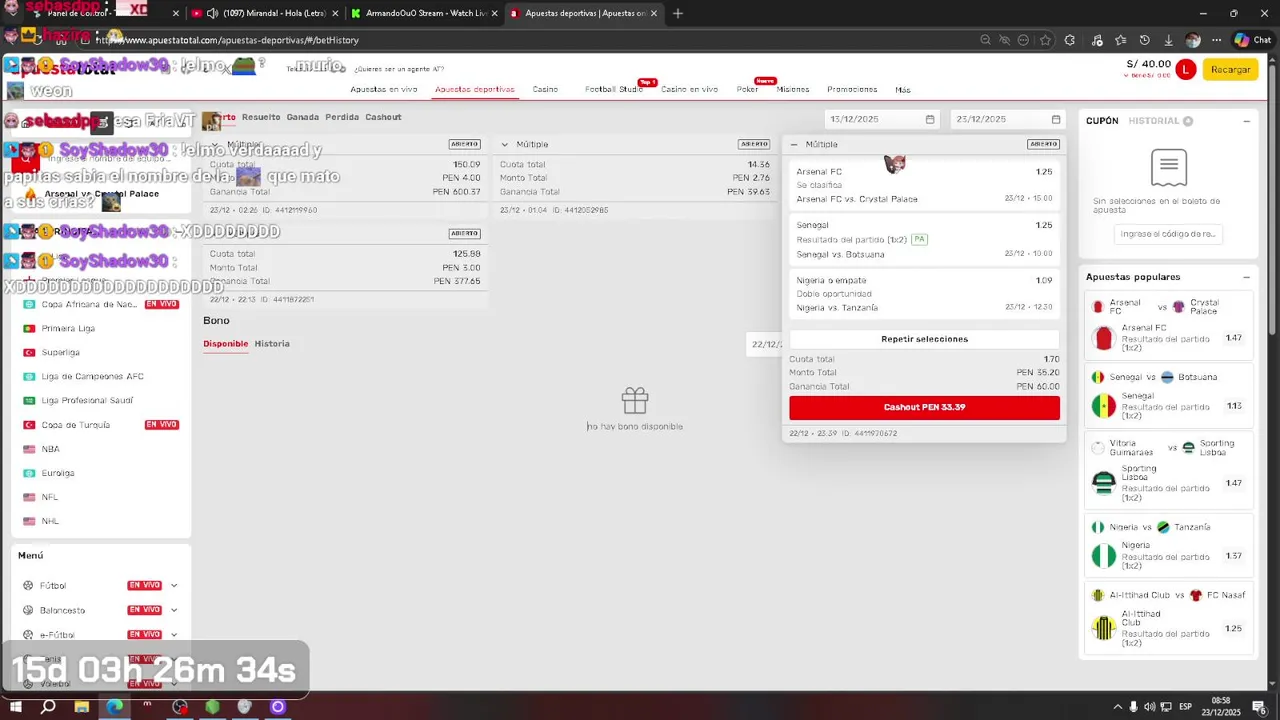Open Copilot Chat in browser toolbar
Viewport: 1280px width, 720px height.
1252,40
